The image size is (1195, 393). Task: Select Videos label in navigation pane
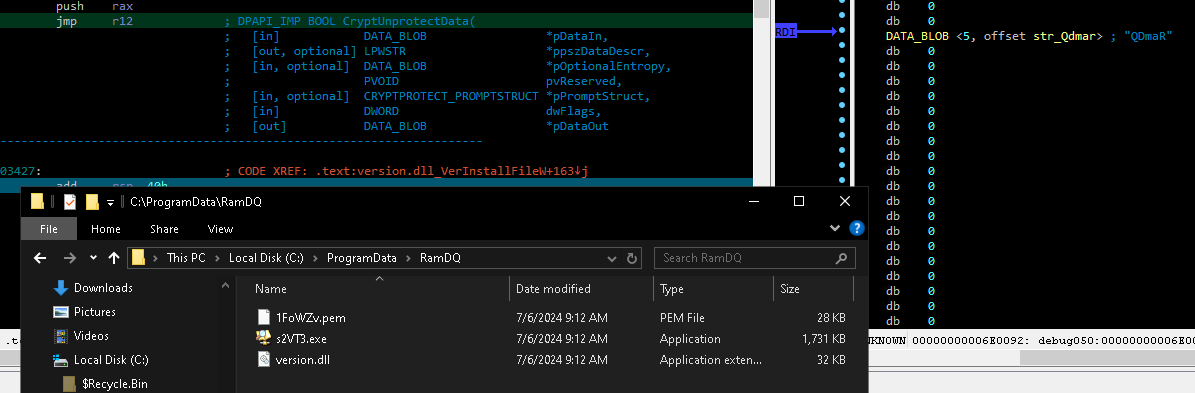[91, 336]
